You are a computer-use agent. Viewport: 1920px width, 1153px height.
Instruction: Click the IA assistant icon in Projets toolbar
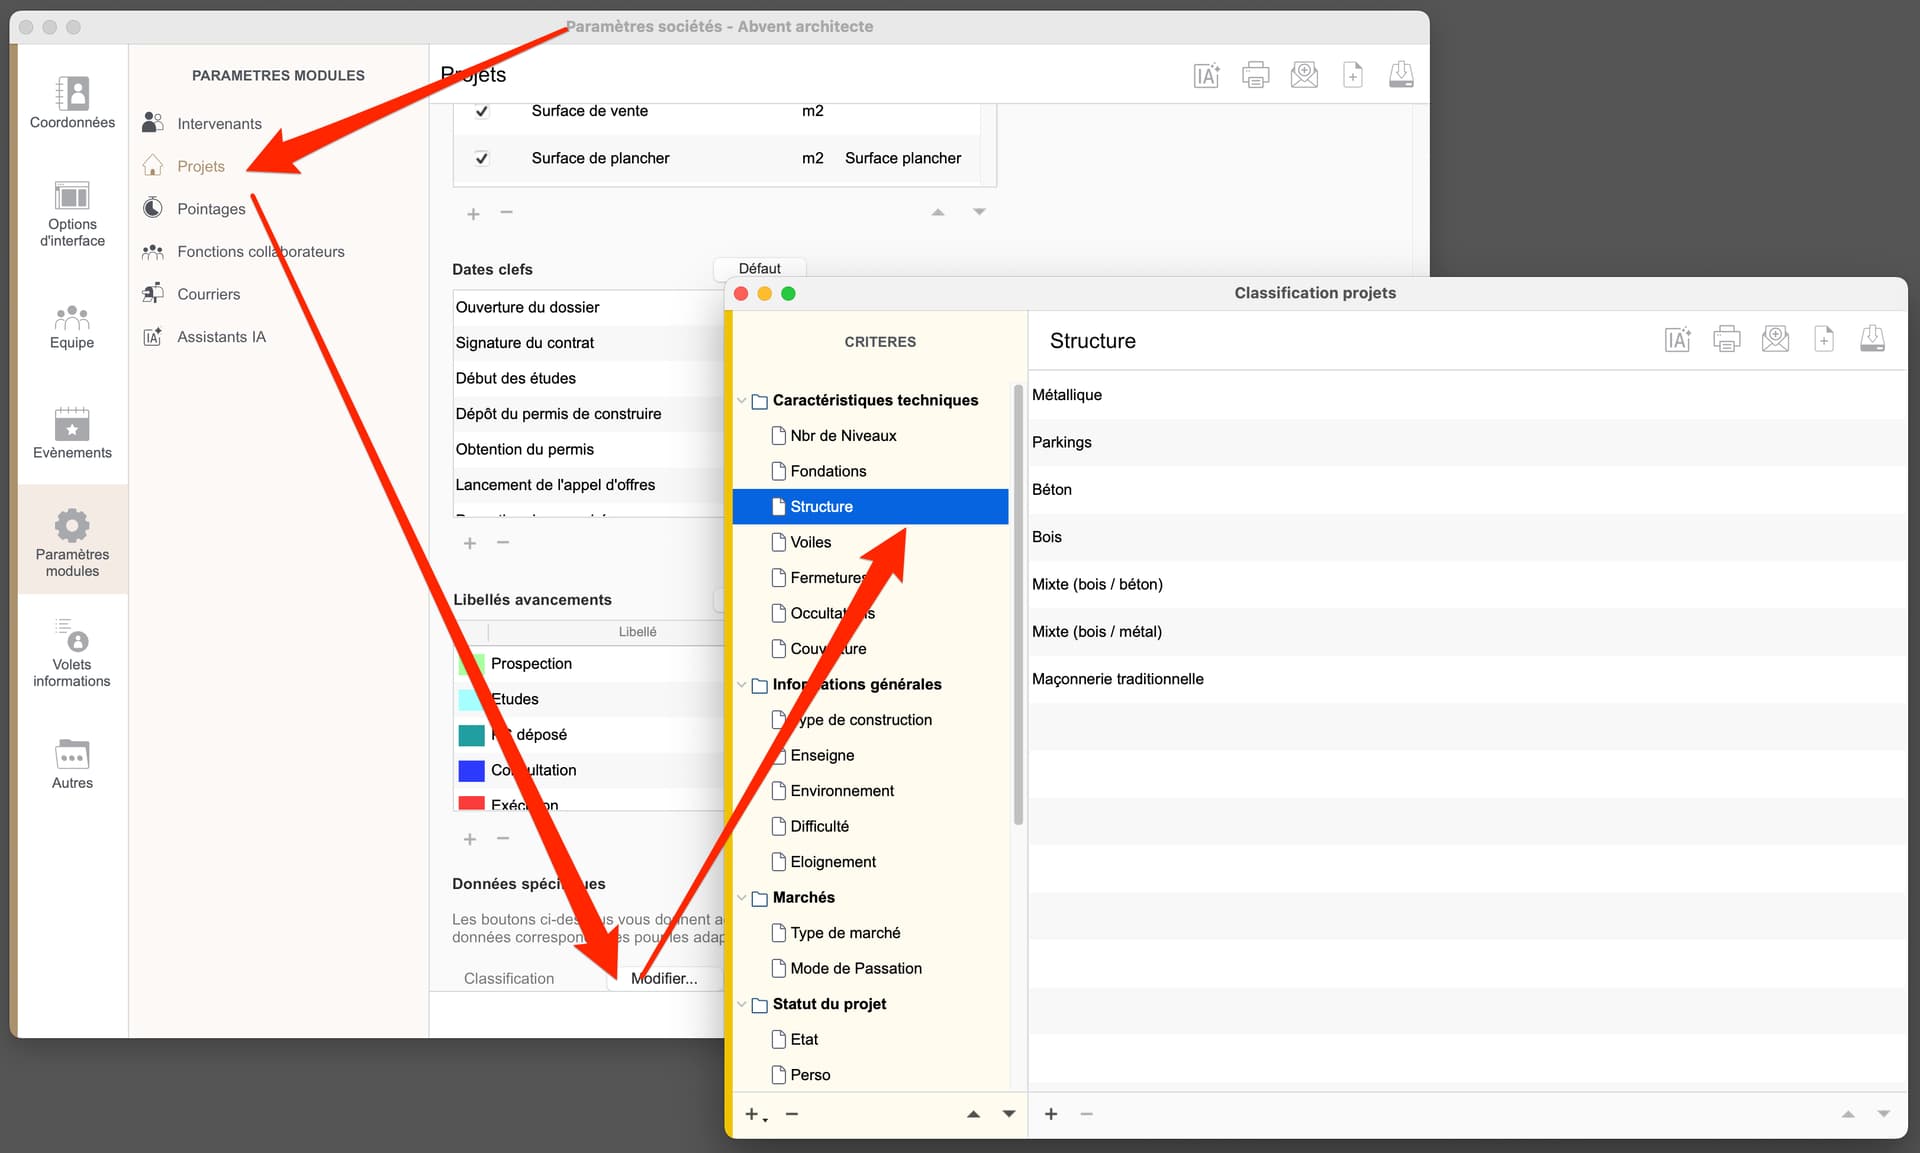pos(1206,75)
